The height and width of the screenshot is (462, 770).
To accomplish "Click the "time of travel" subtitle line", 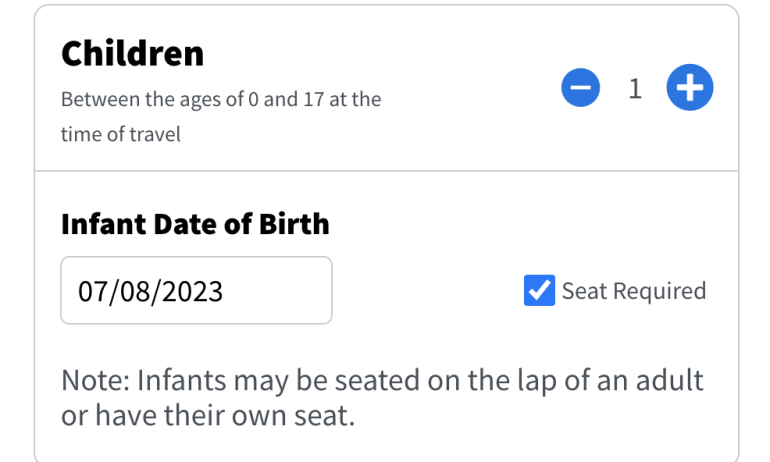I will [x=120, y=135].
